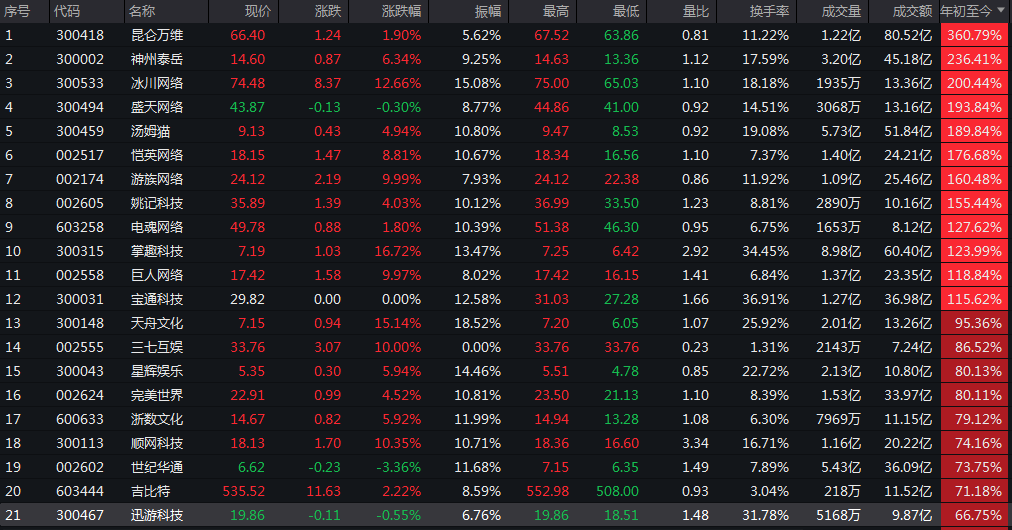Click the 360.79% year-to-date cell

pyautogui.click(x=974, y=35)
